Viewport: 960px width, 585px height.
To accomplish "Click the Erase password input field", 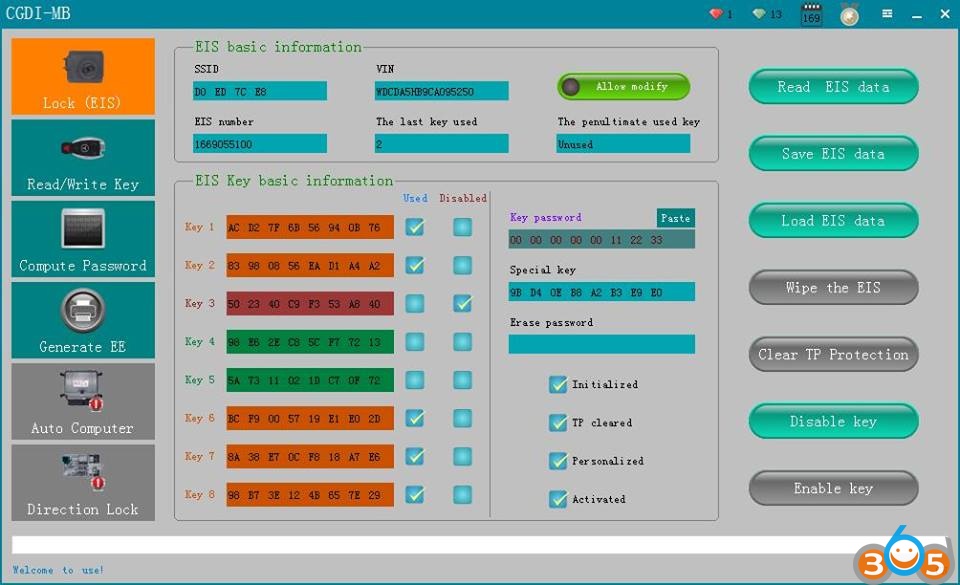I will (601, 344).
